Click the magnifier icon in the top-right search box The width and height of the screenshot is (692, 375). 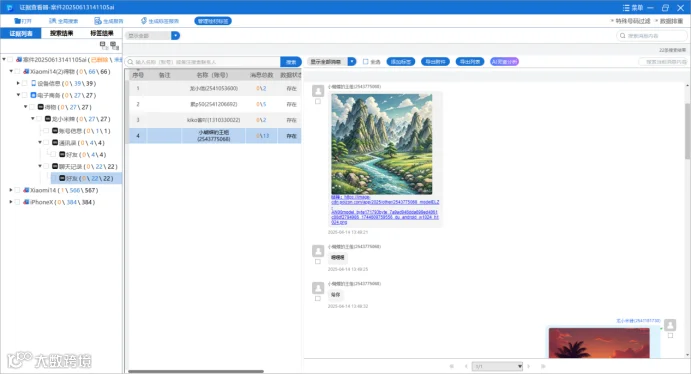[x=622, y=36]
